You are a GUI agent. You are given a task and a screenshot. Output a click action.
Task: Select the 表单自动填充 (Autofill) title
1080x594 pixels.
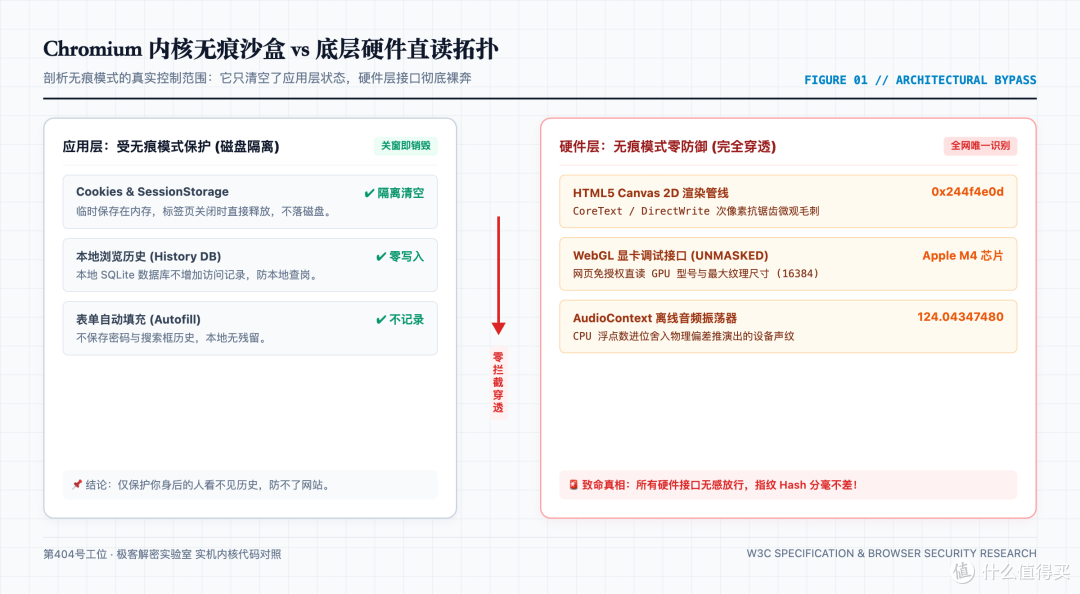[138, 319]
